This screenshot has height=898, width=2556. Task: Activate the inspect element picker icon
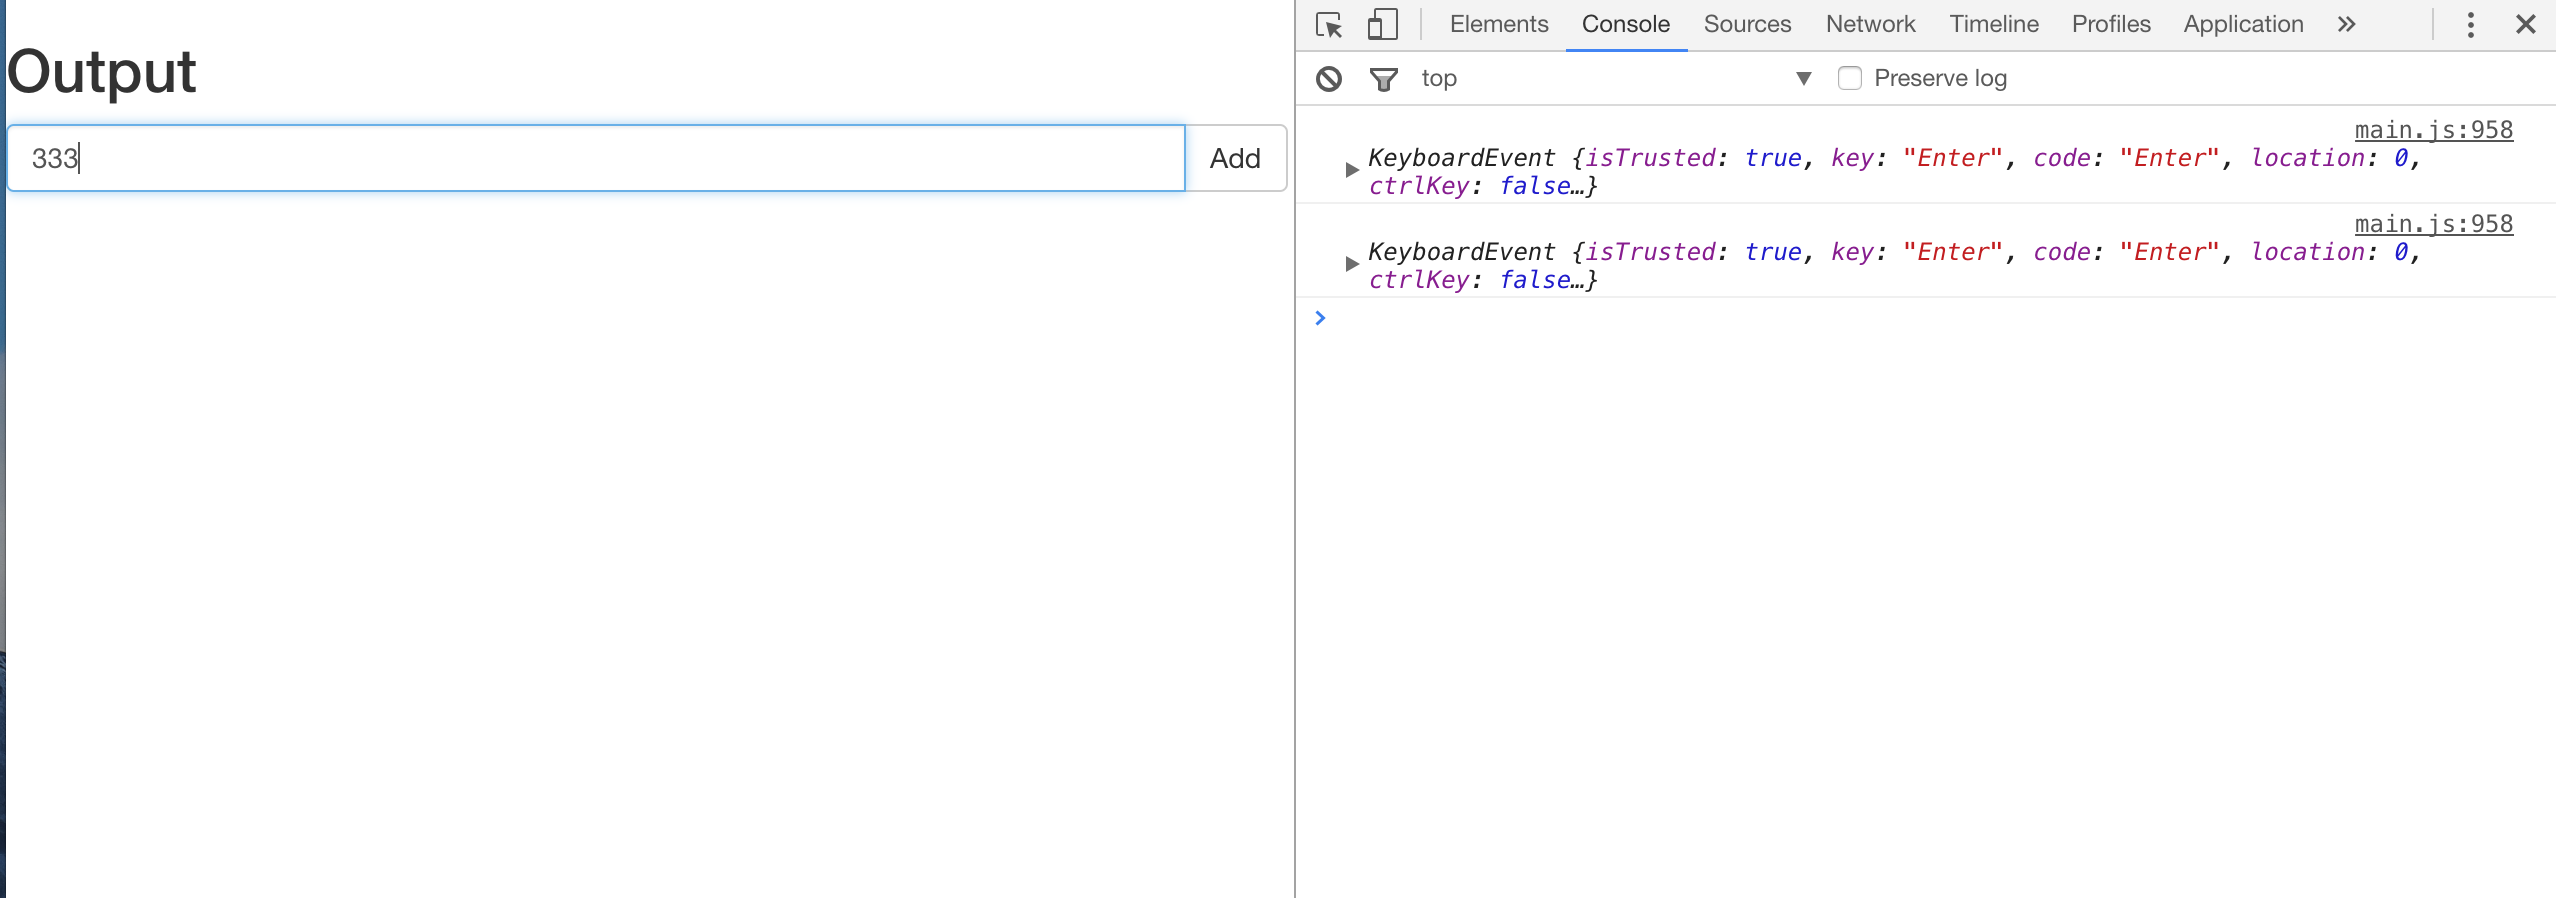point(1329,25)
